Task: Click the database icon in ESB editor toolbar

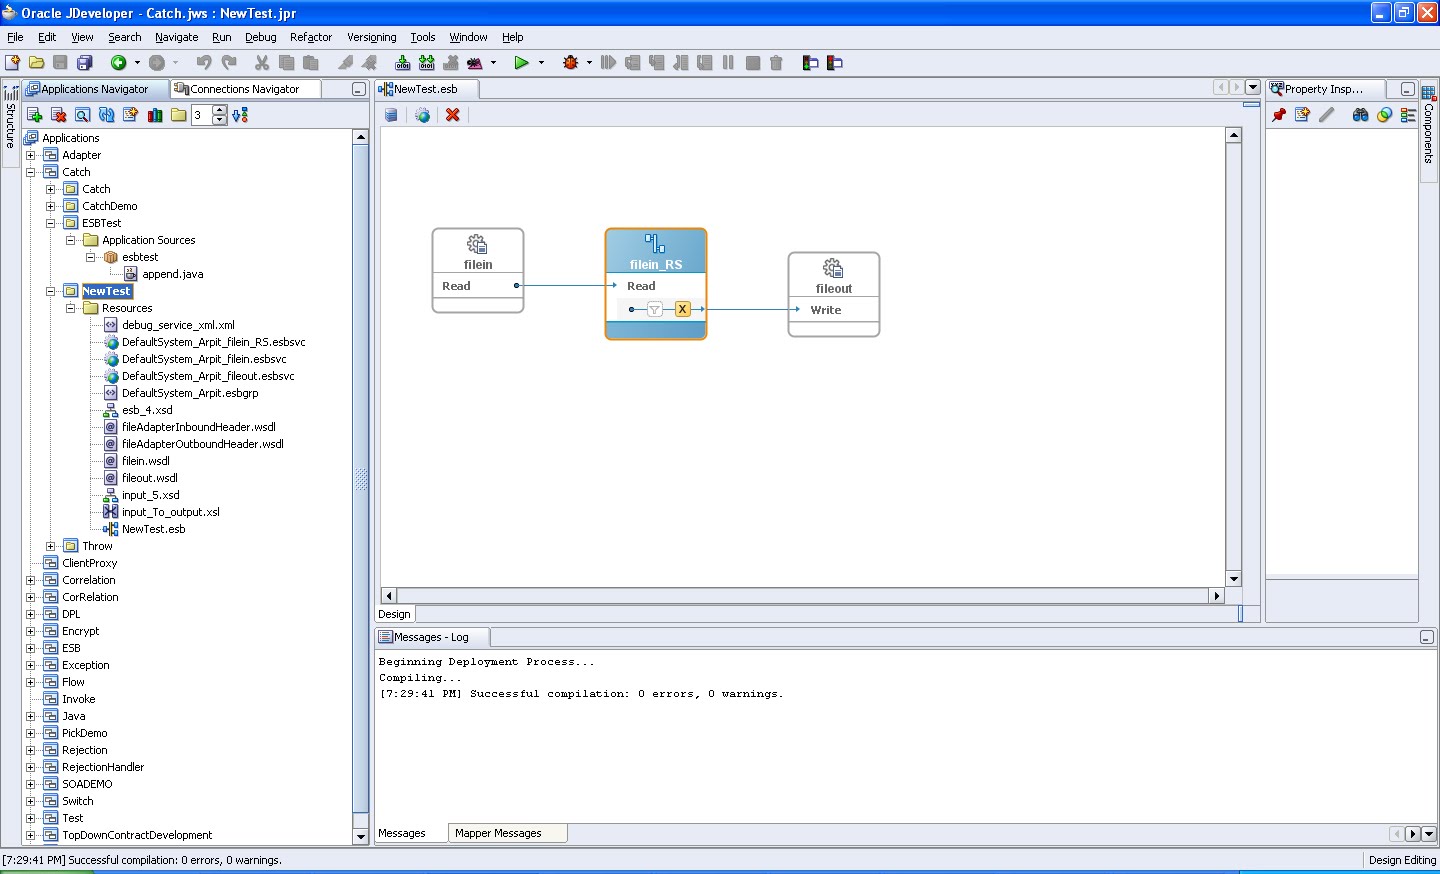Action: point(391,115)
